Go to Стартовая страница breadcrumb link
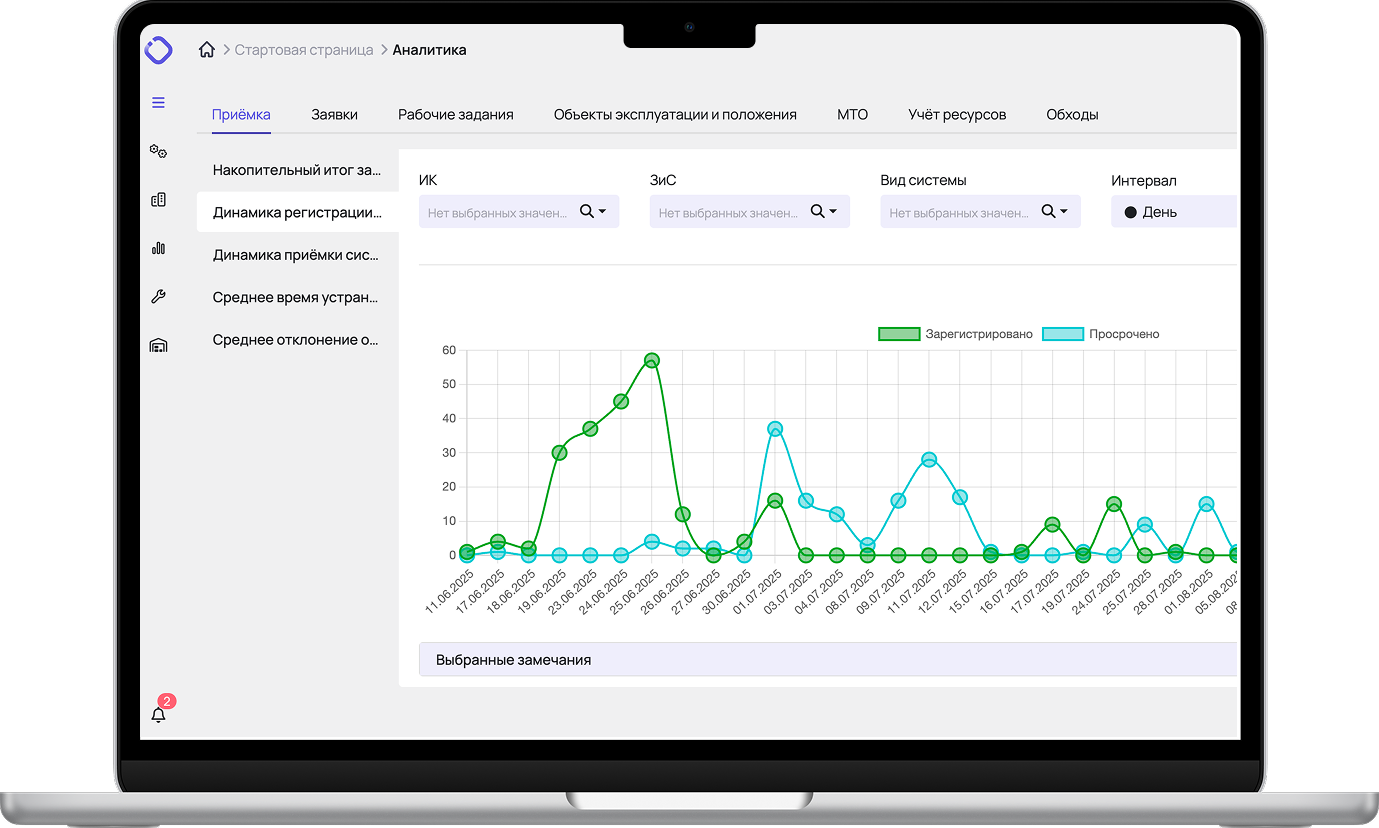The width and height of the screenshot is (1379, 828). [x=303, y=50]
